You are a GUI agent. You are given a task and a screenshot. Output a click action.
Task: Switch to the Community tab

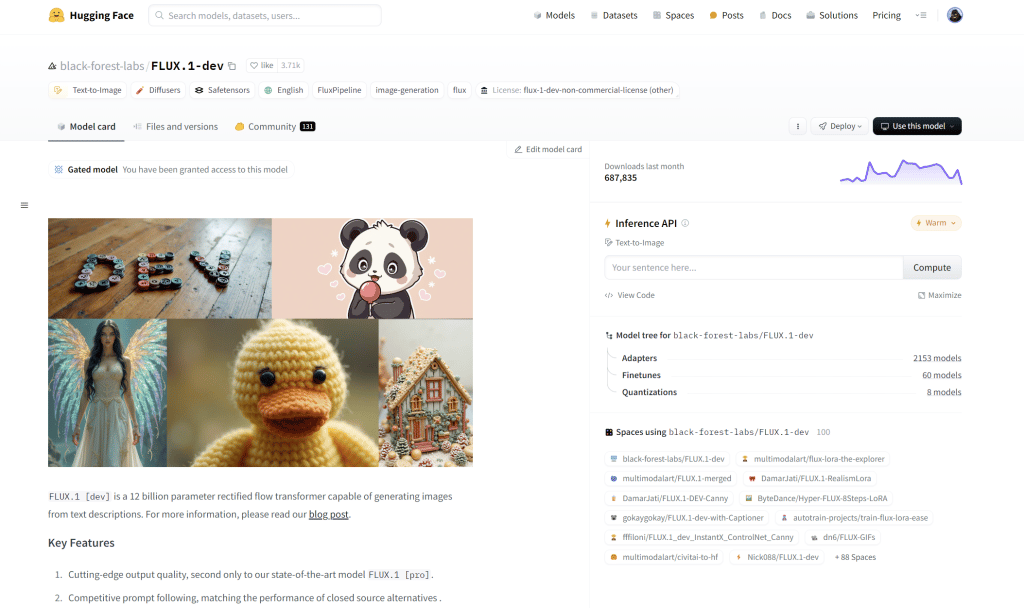(x=275, y=127)
